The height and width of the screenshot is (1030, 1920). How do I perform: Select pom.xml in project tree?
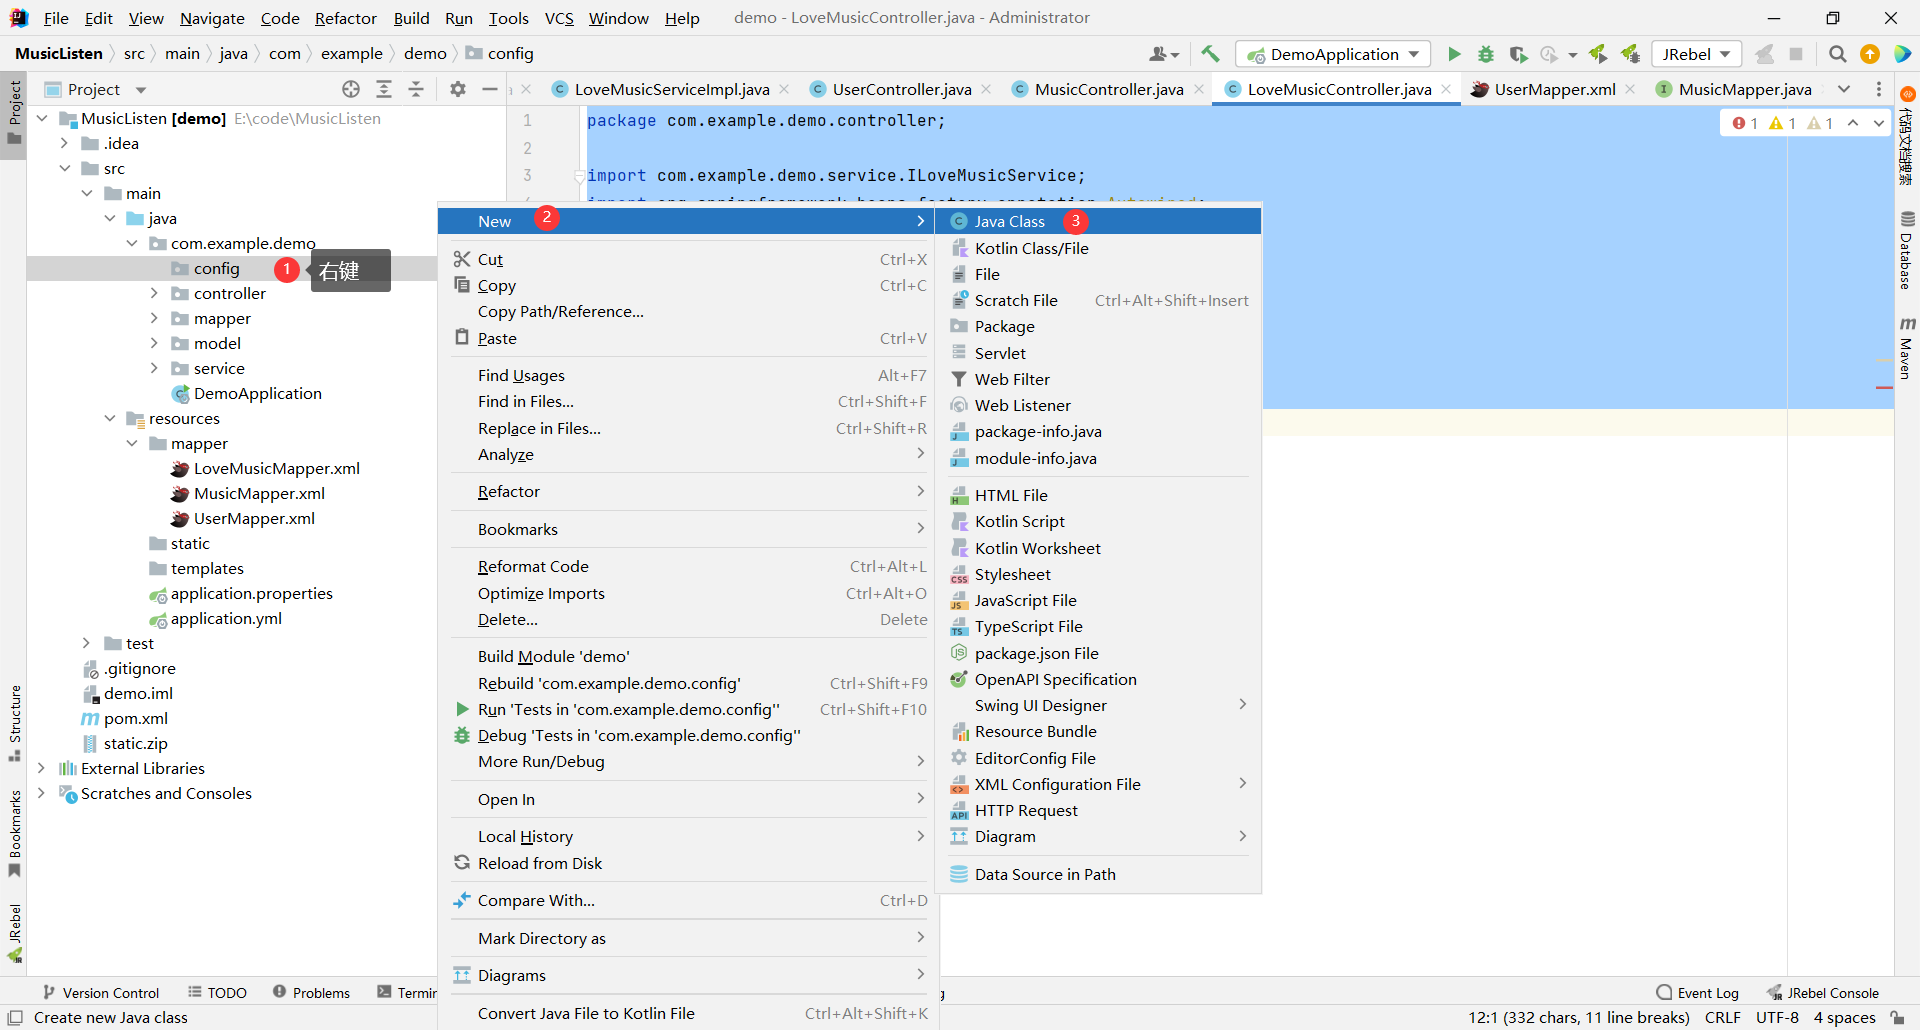[135, 718]
